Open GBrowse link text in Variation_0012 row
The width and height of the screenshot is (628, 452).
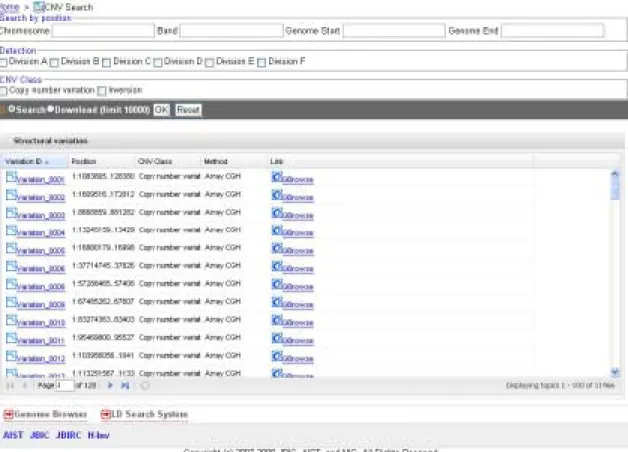point(298,359)
